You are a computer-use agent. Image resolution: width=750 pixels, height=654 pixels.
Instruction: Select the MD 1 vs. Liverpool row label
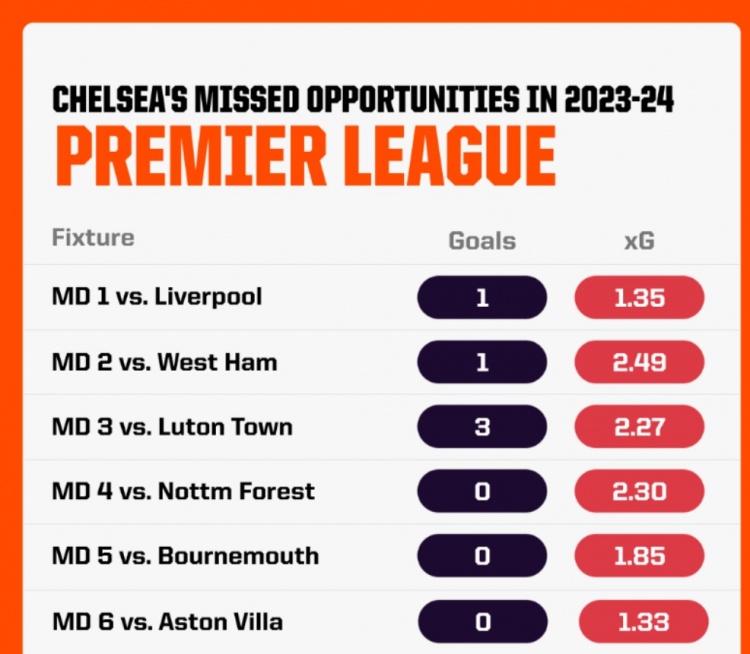pyautogui.click(x=157, y=297)
